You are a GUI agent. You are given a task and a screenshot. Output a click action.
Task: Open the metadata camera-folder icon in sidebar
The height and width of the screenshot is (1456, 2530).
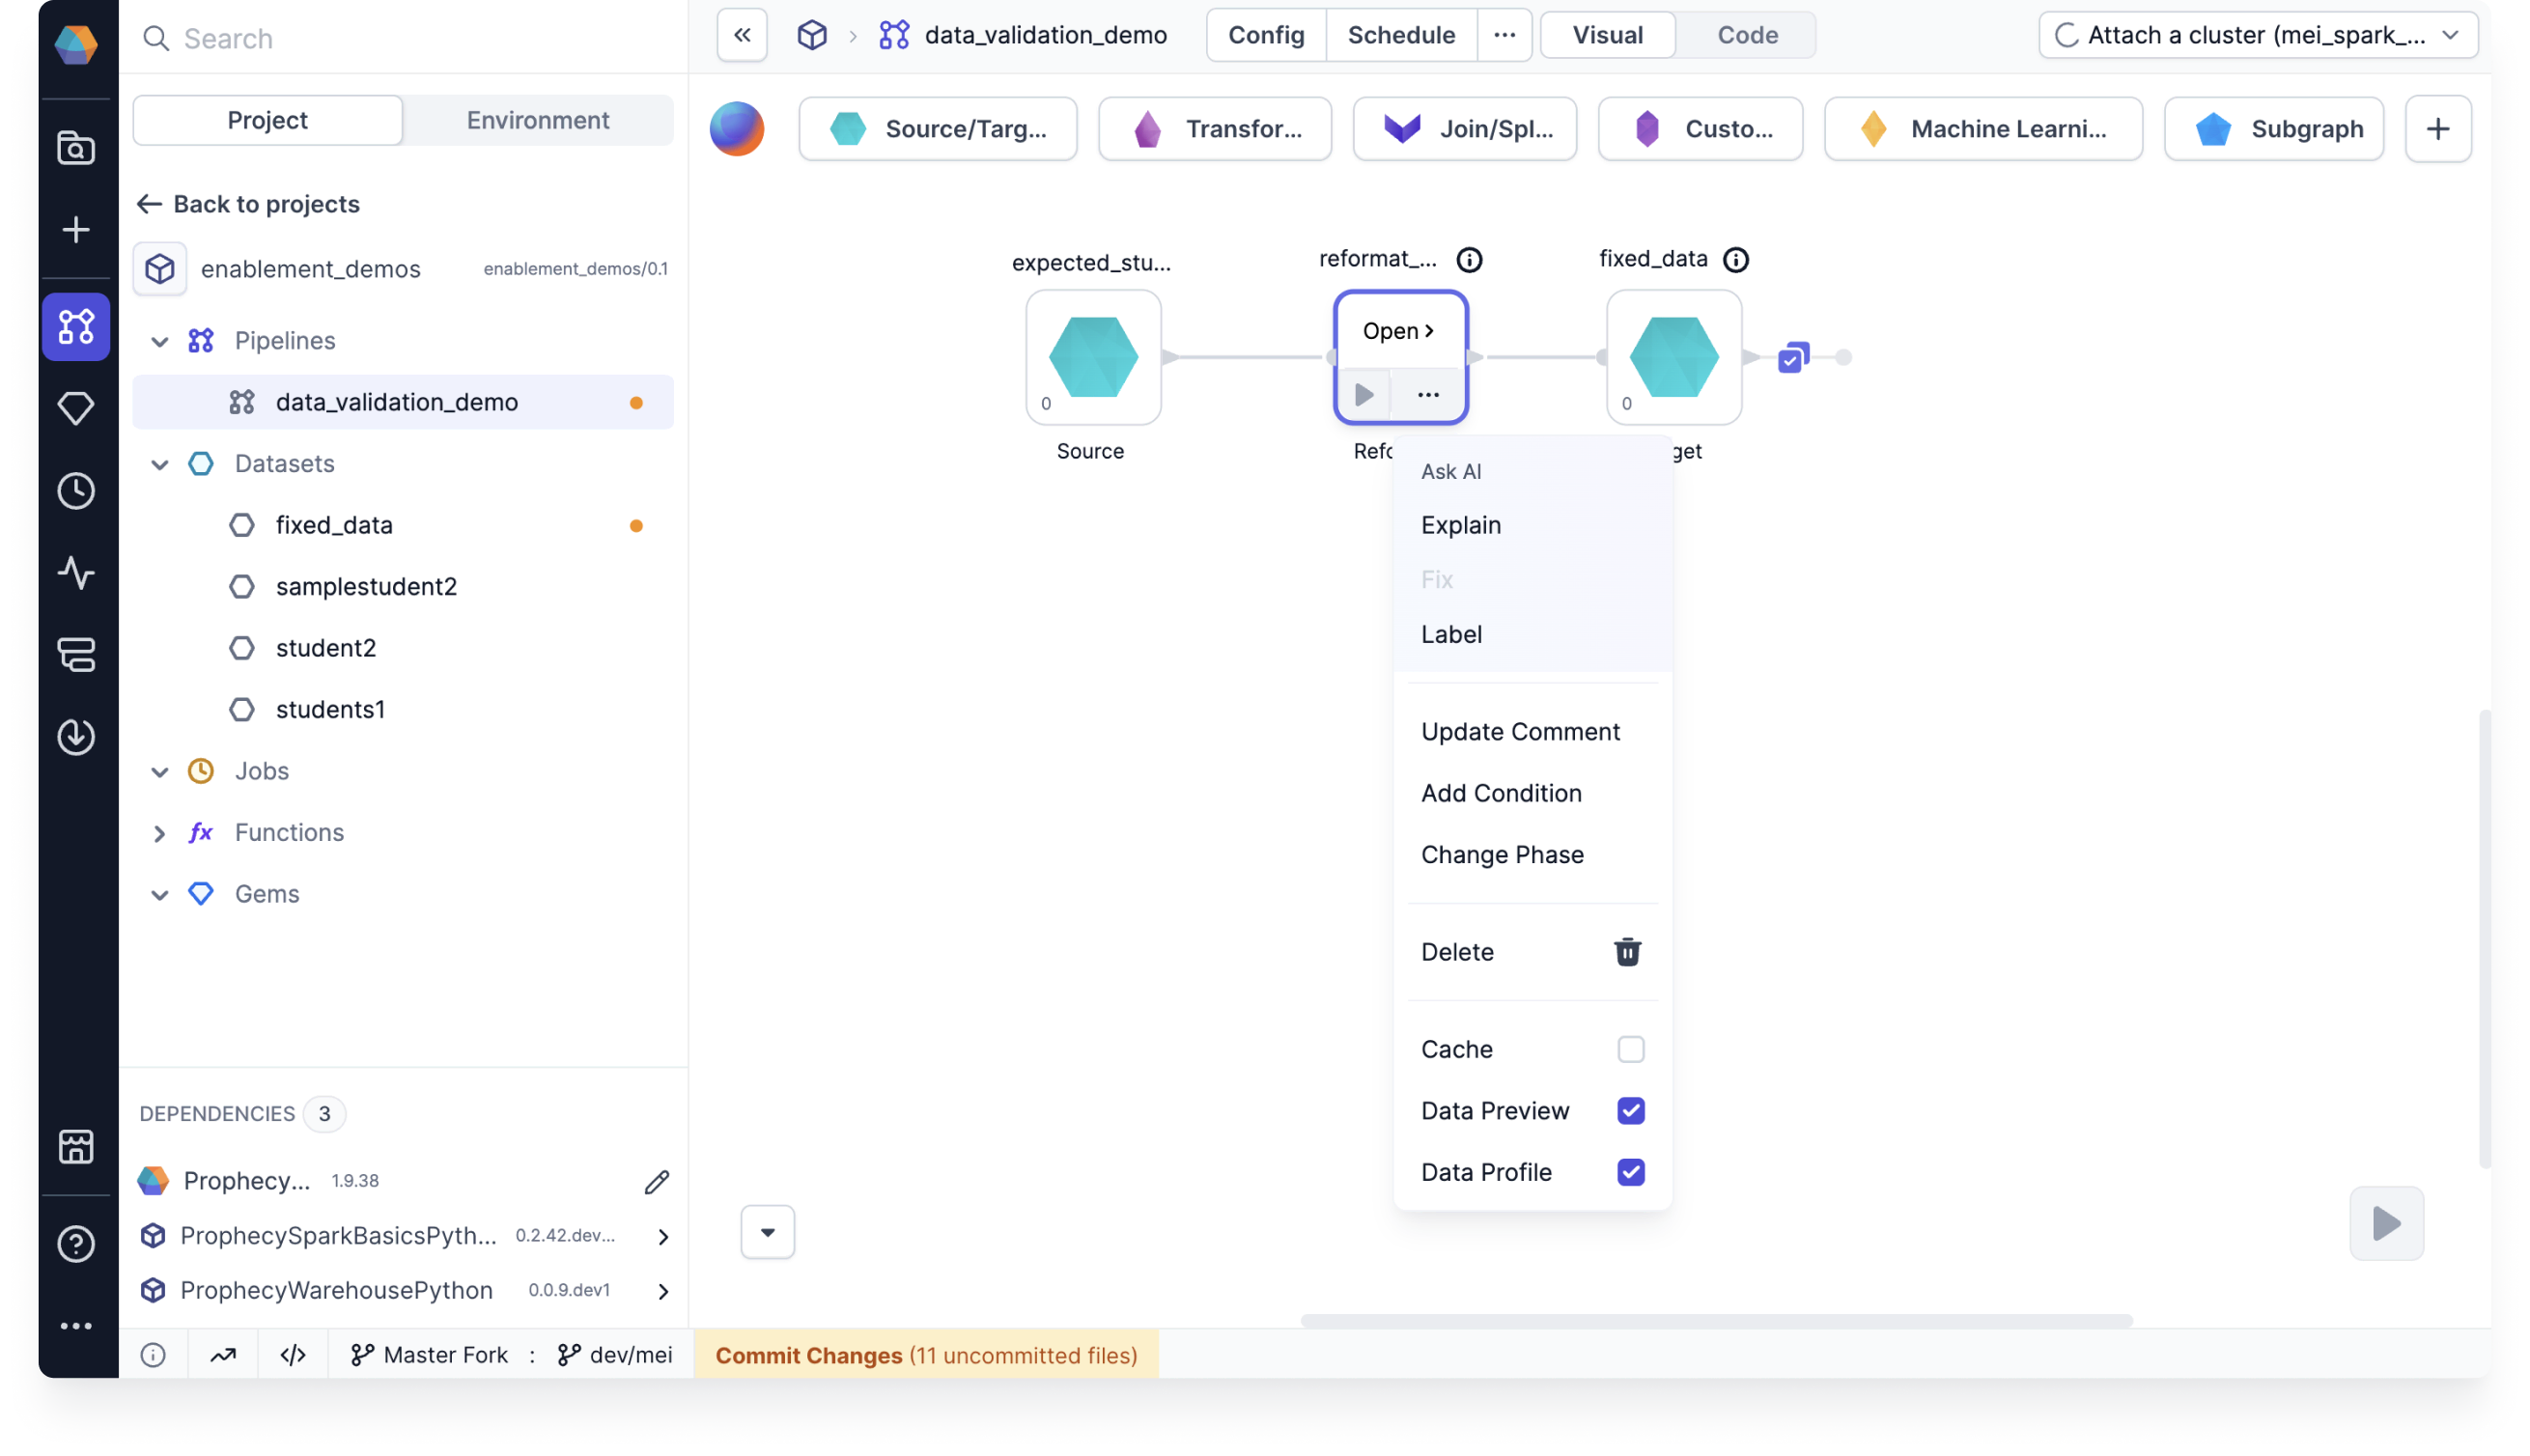tap(76, 148)
